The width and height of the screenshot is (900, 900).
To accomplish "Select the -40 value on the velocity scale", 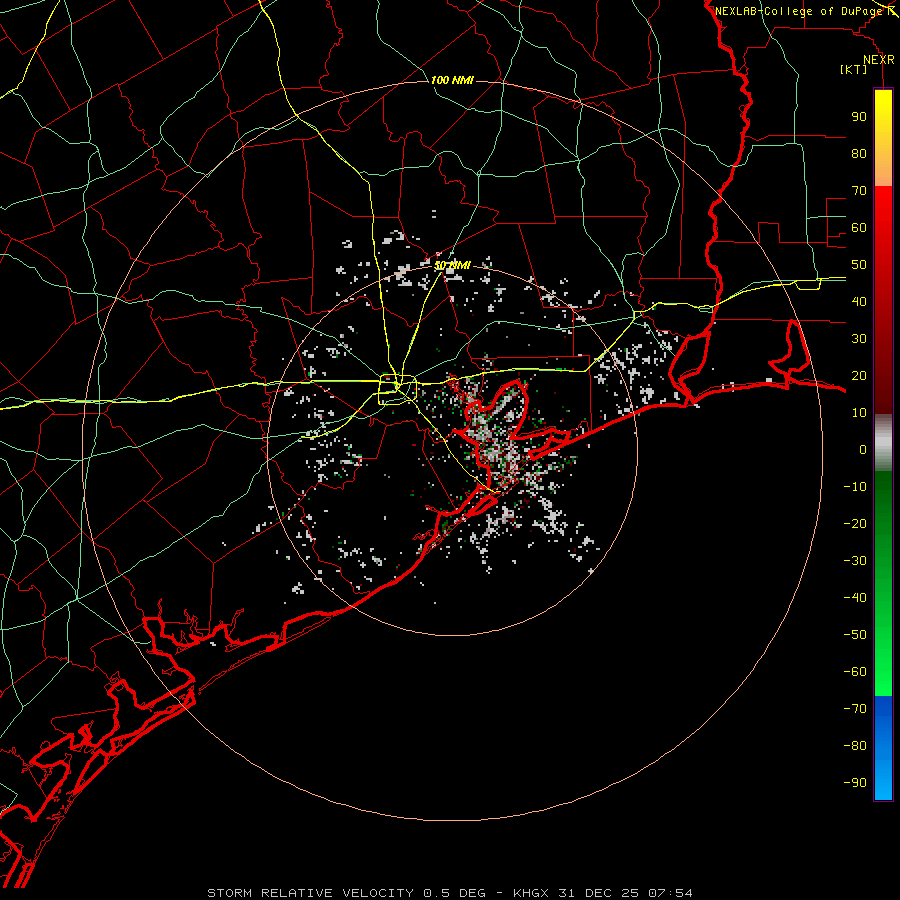I will pyautogui.click(x=855, y=598).
